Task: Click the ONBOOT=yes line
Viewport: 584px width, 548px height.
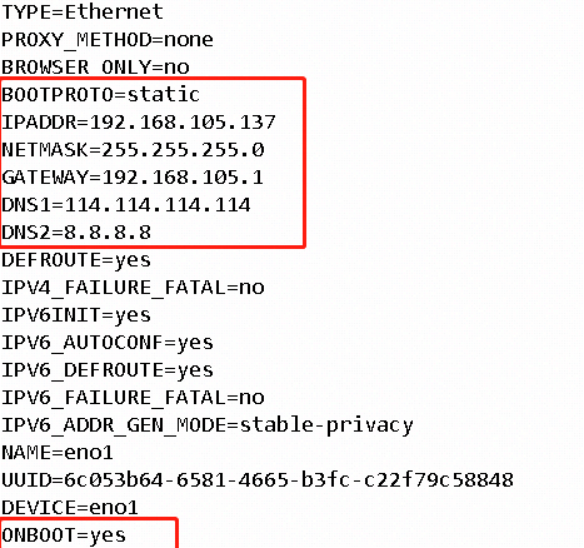Action: (x=64, y=536)
